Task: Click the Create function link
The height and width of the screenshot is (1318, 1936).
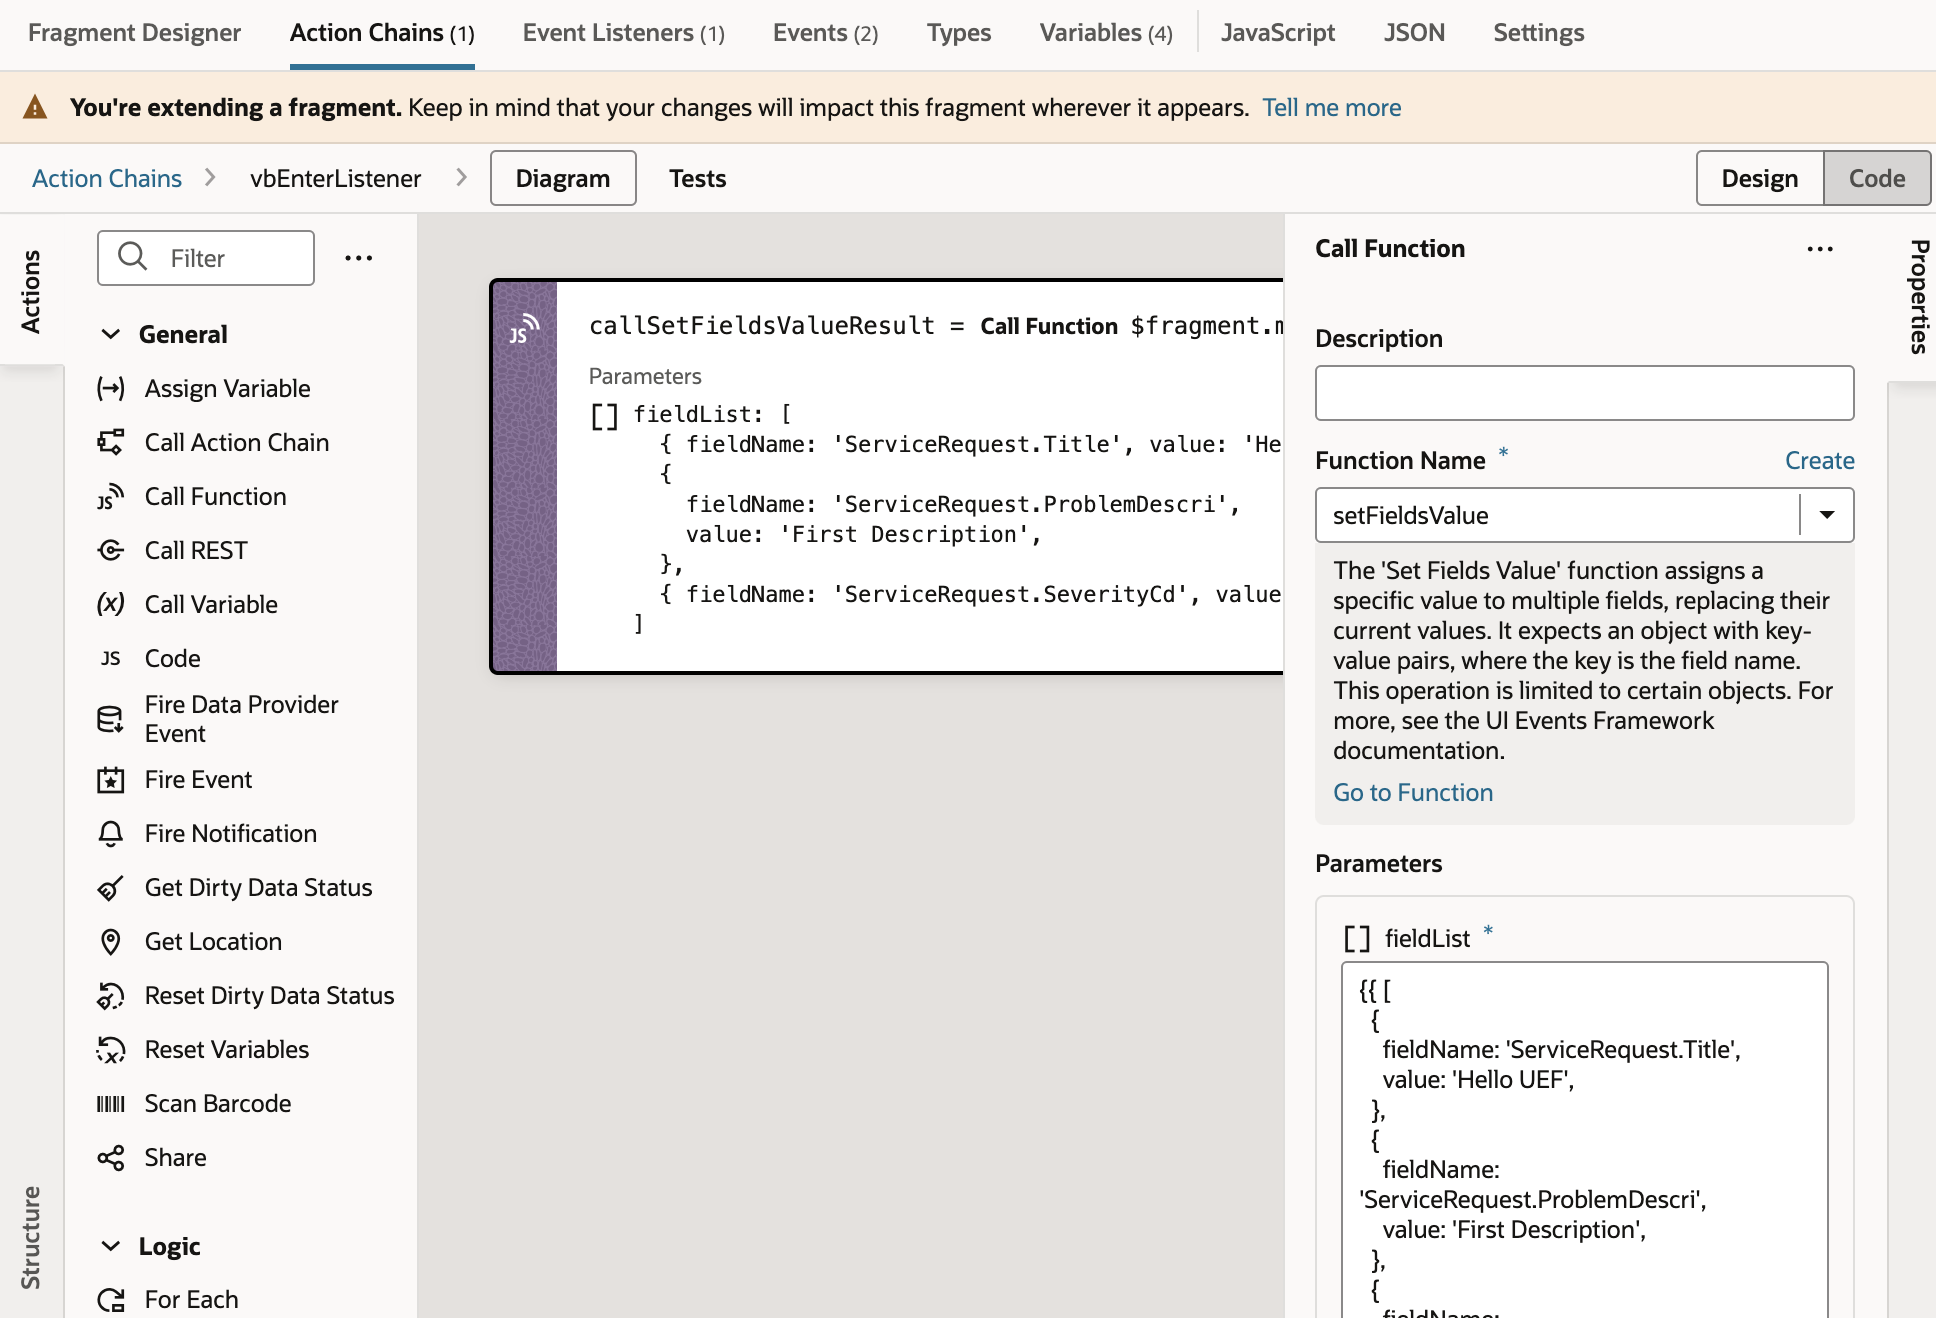Action: click(x=1820, y=459)
